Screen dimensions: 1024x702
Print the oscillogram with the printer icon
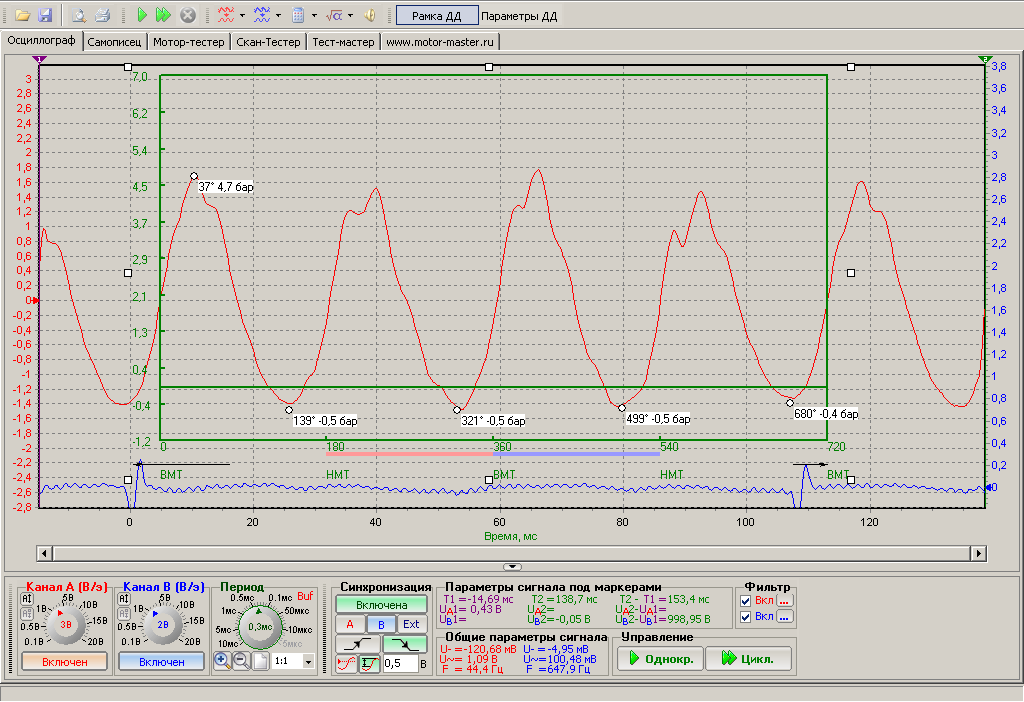(x=102, y=15)
